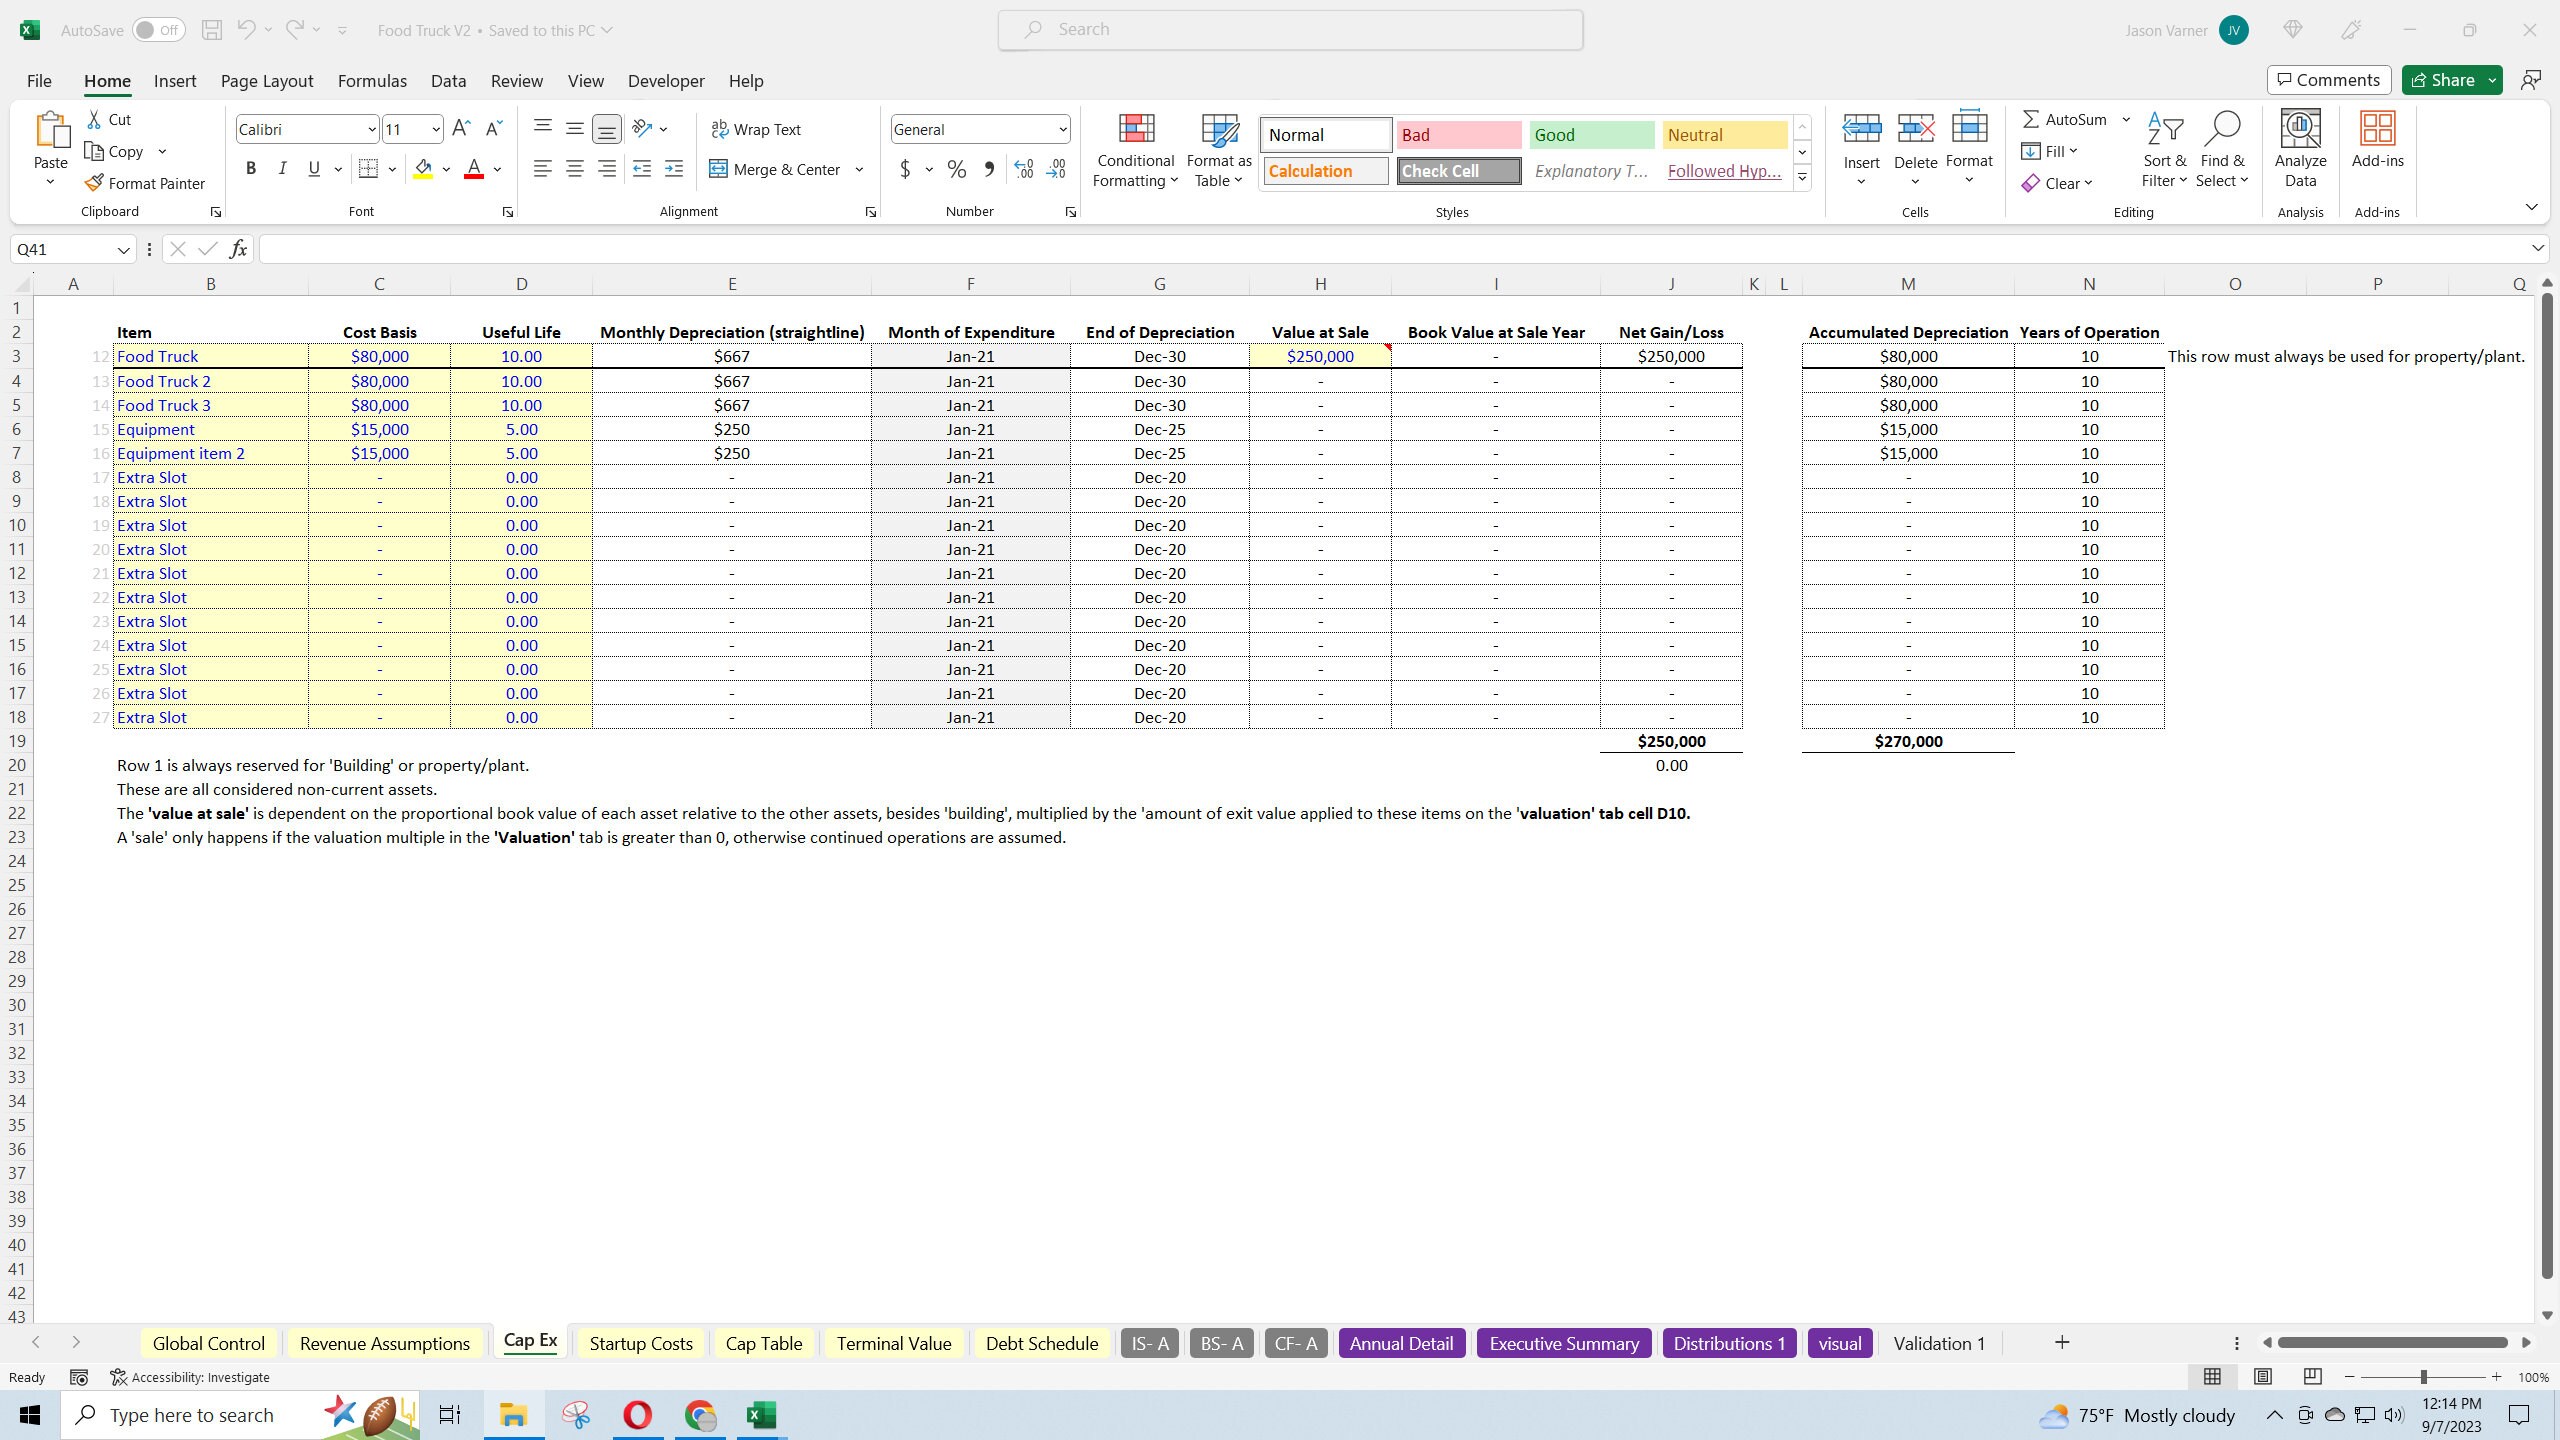Click the Share button
The image size is (2560, 1440).
pyautogui.click(x=2441, y=80)
